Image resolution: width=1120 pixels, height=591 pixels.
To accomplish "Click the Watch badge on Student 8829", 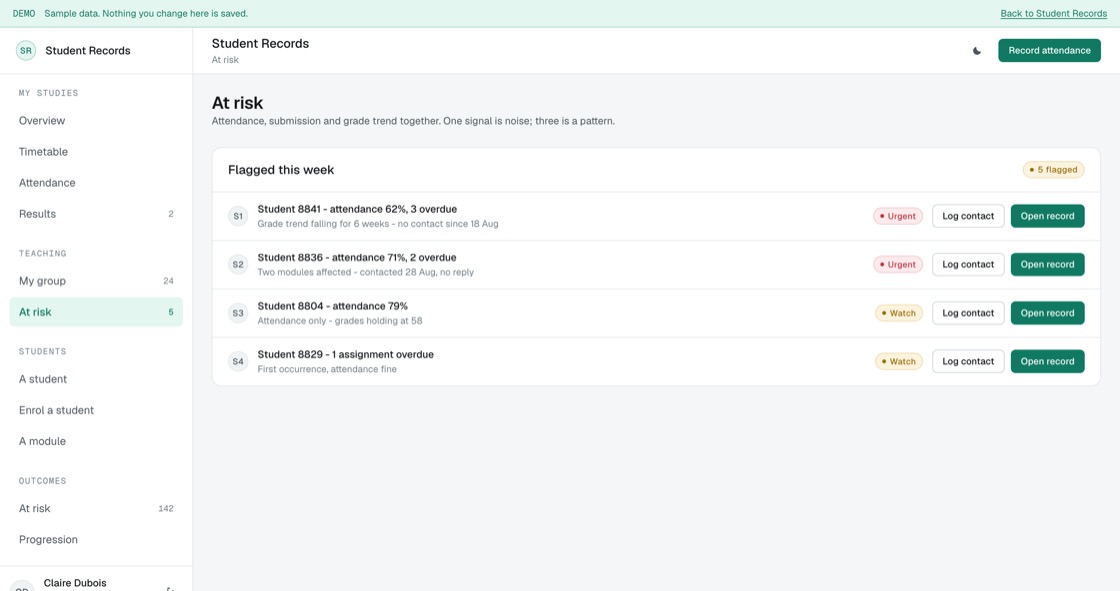I will point(899,362).
